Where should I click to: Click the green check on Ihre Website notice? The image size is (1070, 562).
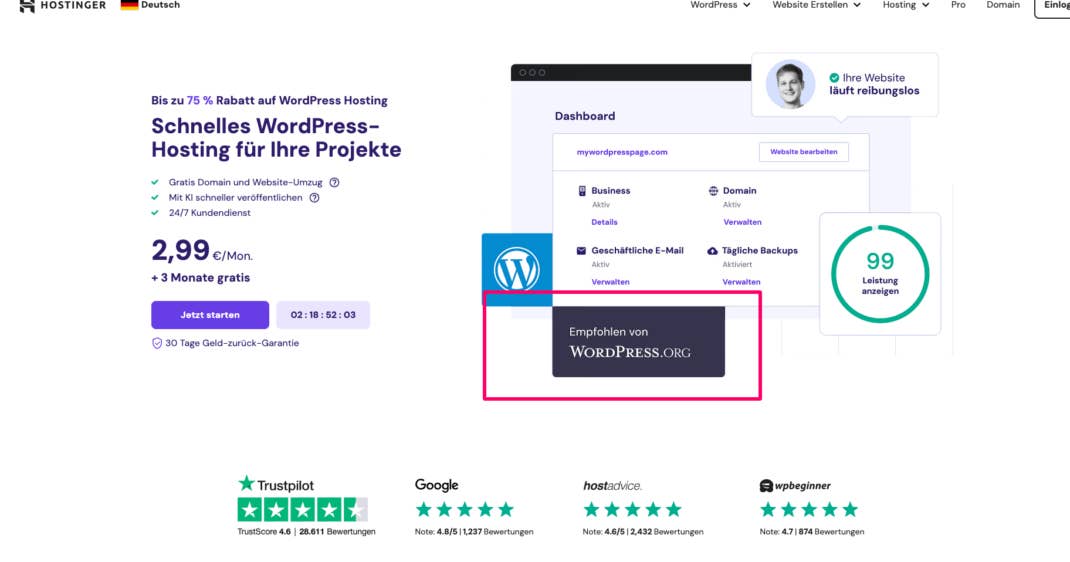click(x=834, y=78)
